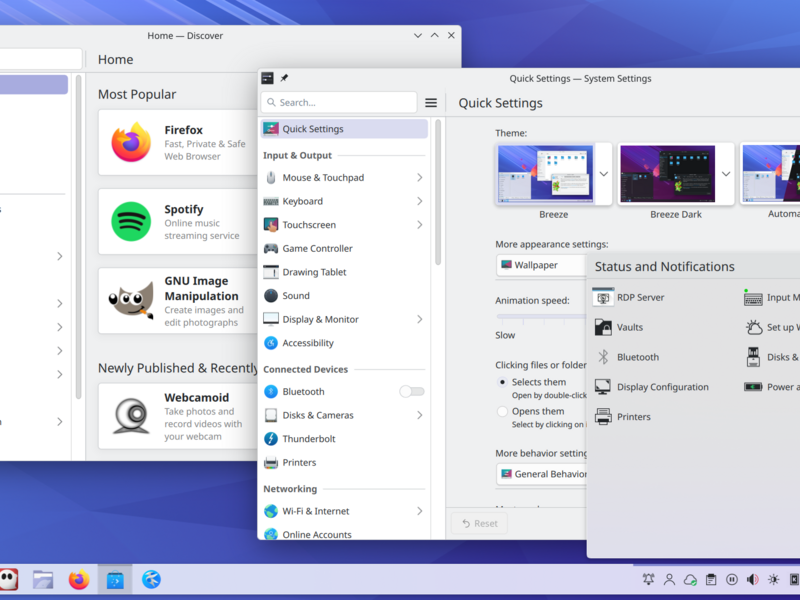Open the Webcamoid app card
This screenshot has height=600, width=800.
pyautogui.click(x=178, y=416)
